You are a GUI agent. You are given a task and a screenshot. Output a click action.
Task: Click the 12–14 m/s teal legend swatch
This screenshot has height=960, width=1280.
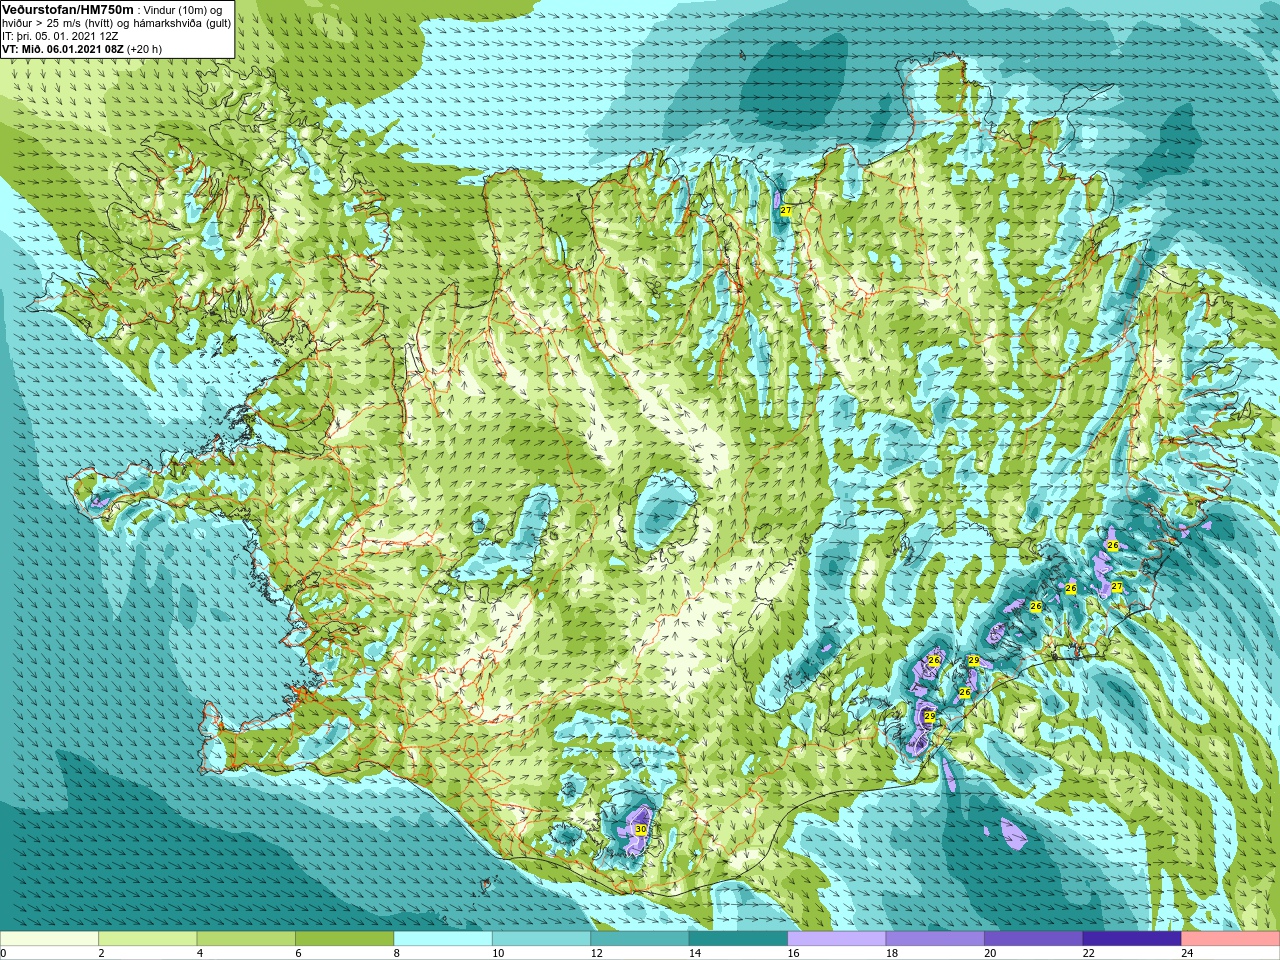640,939
